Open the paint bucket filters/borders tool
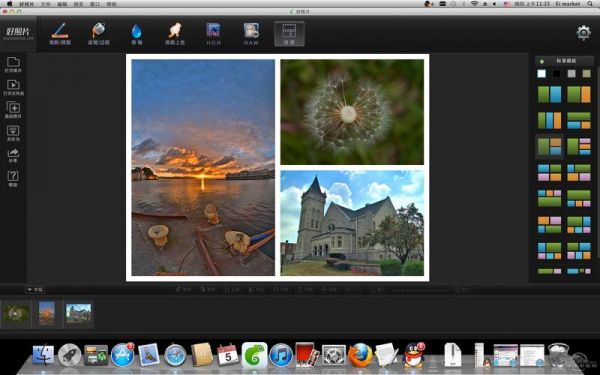Viewport: 600px width, 375px height. click(x=98, y=34)
